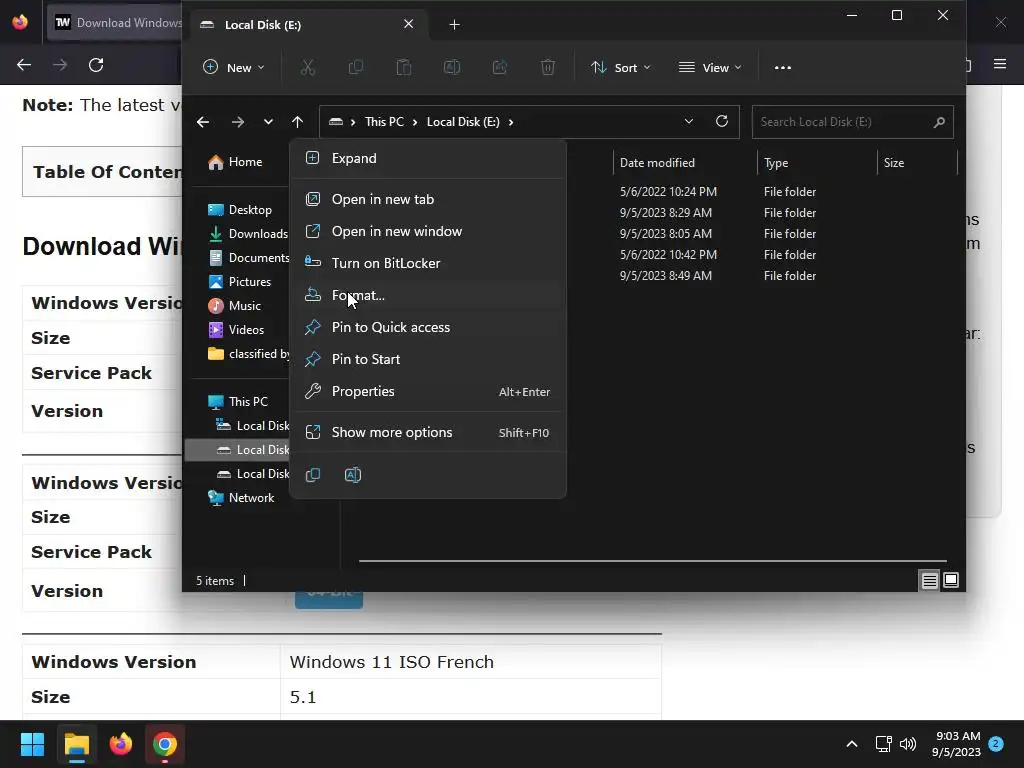Open Home in navigation pane

click(x=236, y=162)
